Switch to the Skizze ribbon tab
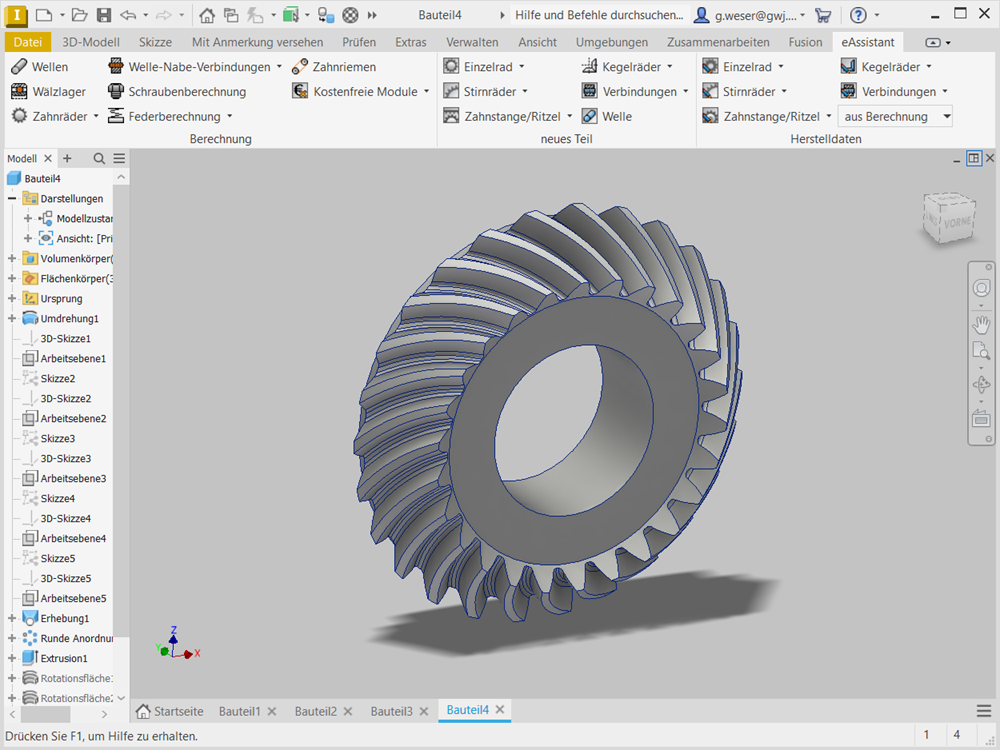Image resolution: width=1000 pixels, height=750 pixels. click(x=155, y=42)
